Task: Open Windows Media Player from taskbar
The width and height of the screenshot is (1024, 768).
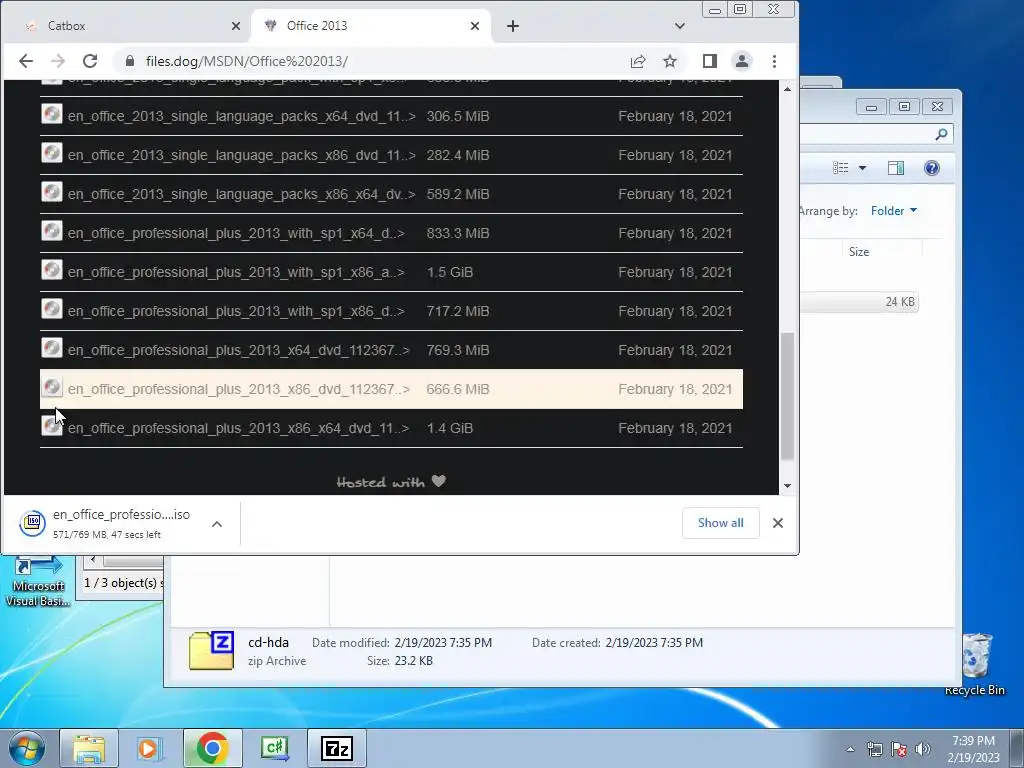Action: [x=148, y=748]
